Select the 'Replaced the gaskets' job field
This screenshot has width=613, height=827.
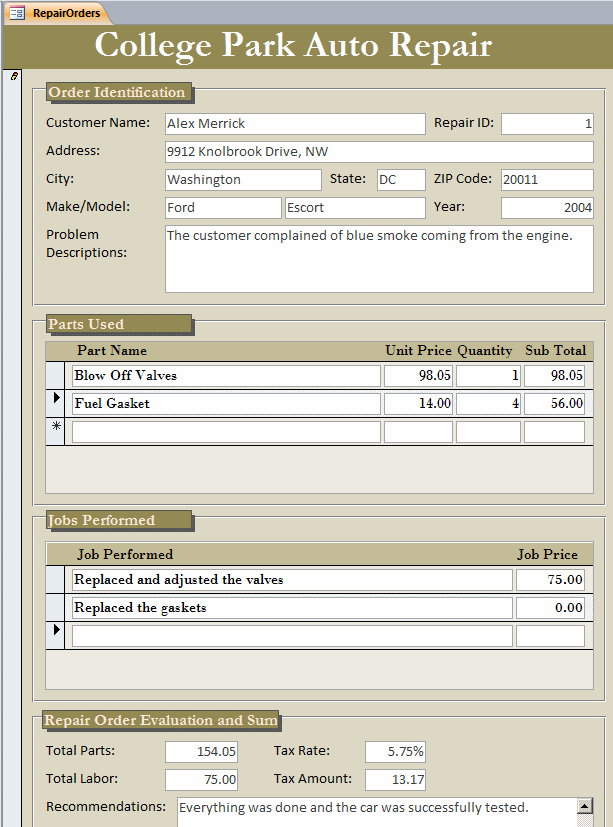pyautogui.click(x=292, y=608)
